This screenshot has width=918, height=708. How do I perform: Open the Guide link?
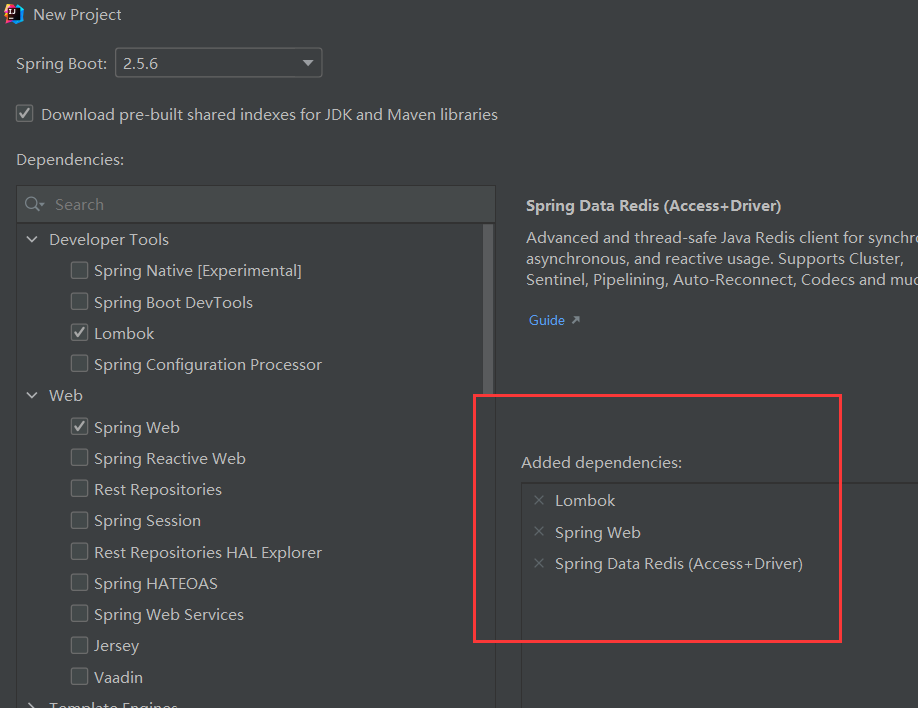coord(546,320)
